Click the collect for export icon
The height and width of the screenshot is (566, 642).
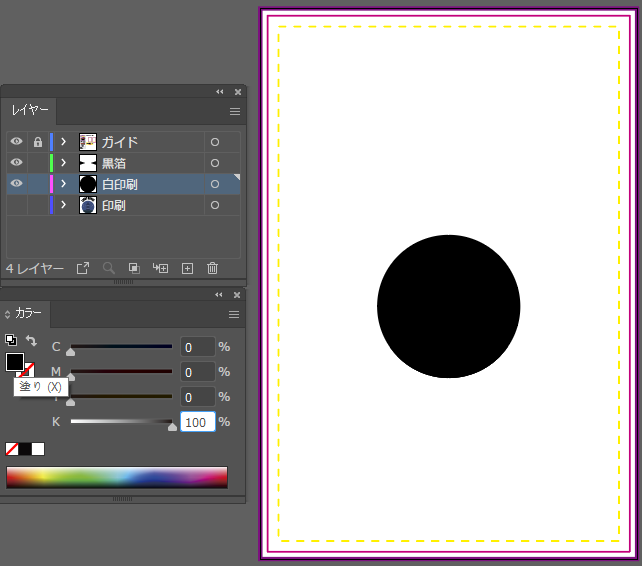(83, 268)
